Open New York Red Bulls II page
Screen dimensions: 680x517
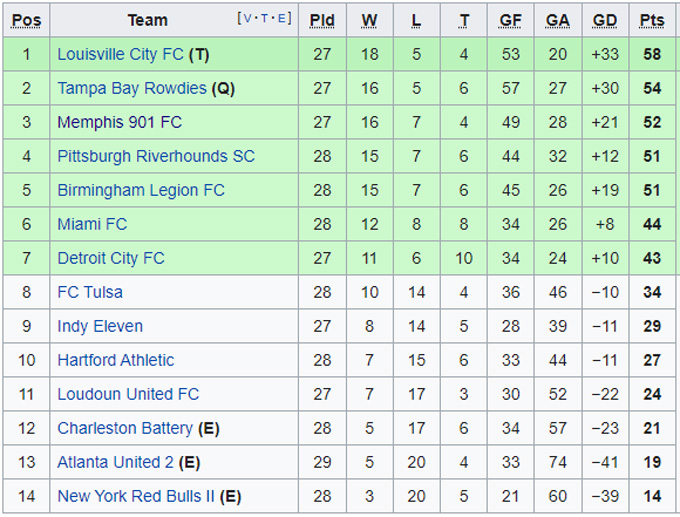136,496
